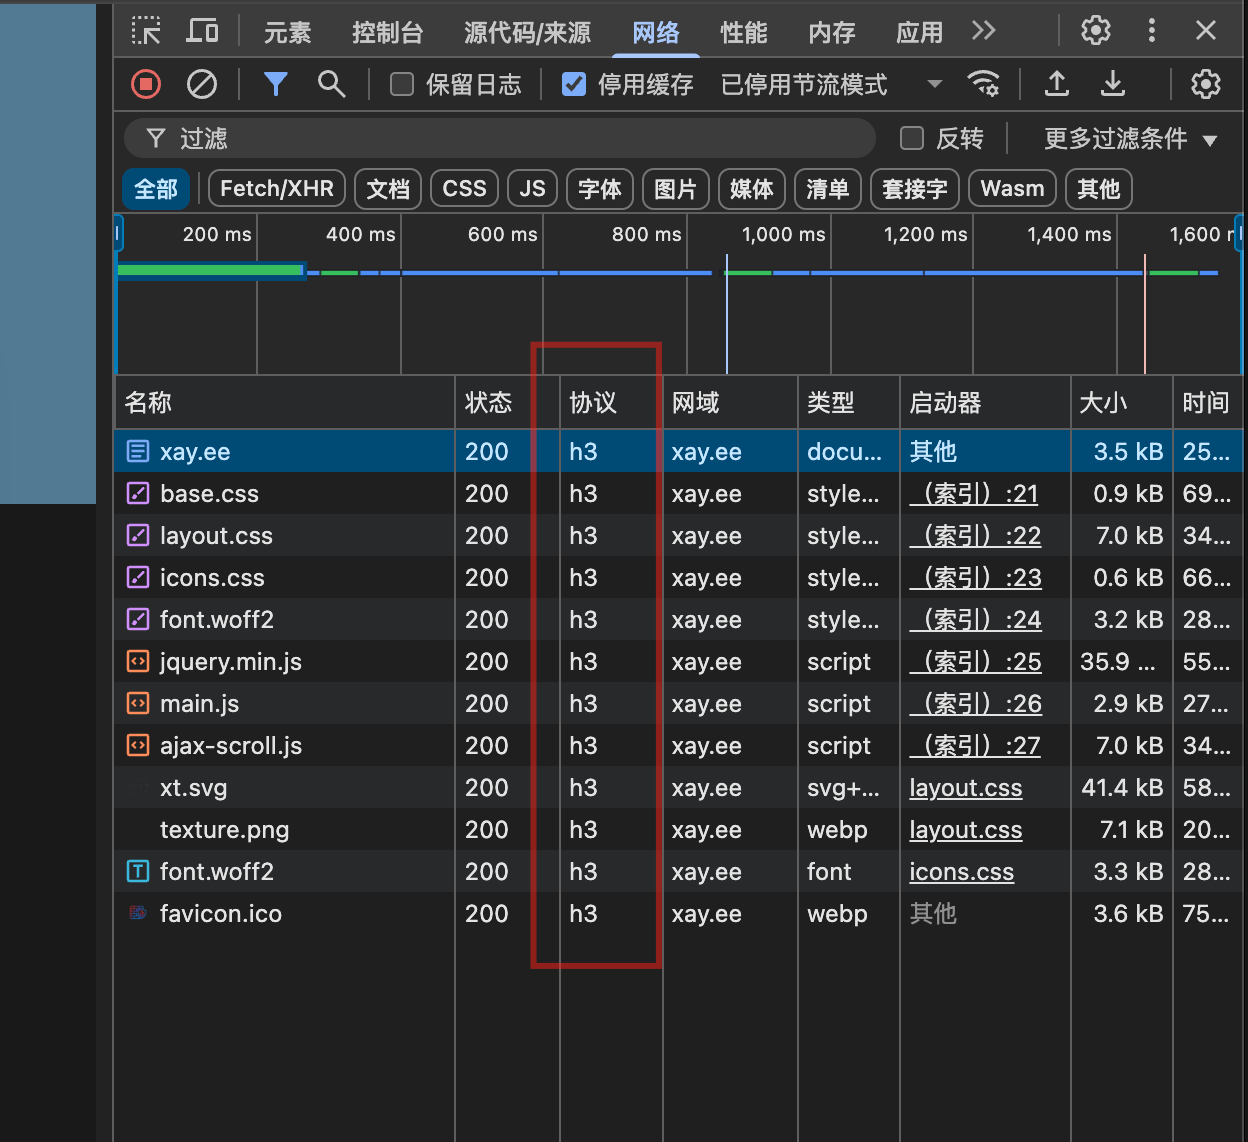Screen dimensions: 1248x1142
Task: Select the texture.png request
Action: 679,830
